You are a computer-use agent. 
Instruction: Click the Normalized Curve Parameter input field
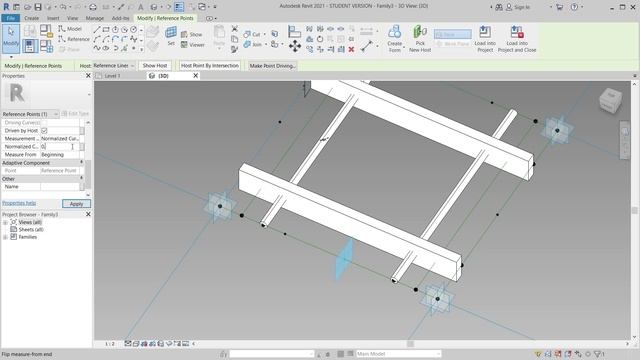(60, 147)
